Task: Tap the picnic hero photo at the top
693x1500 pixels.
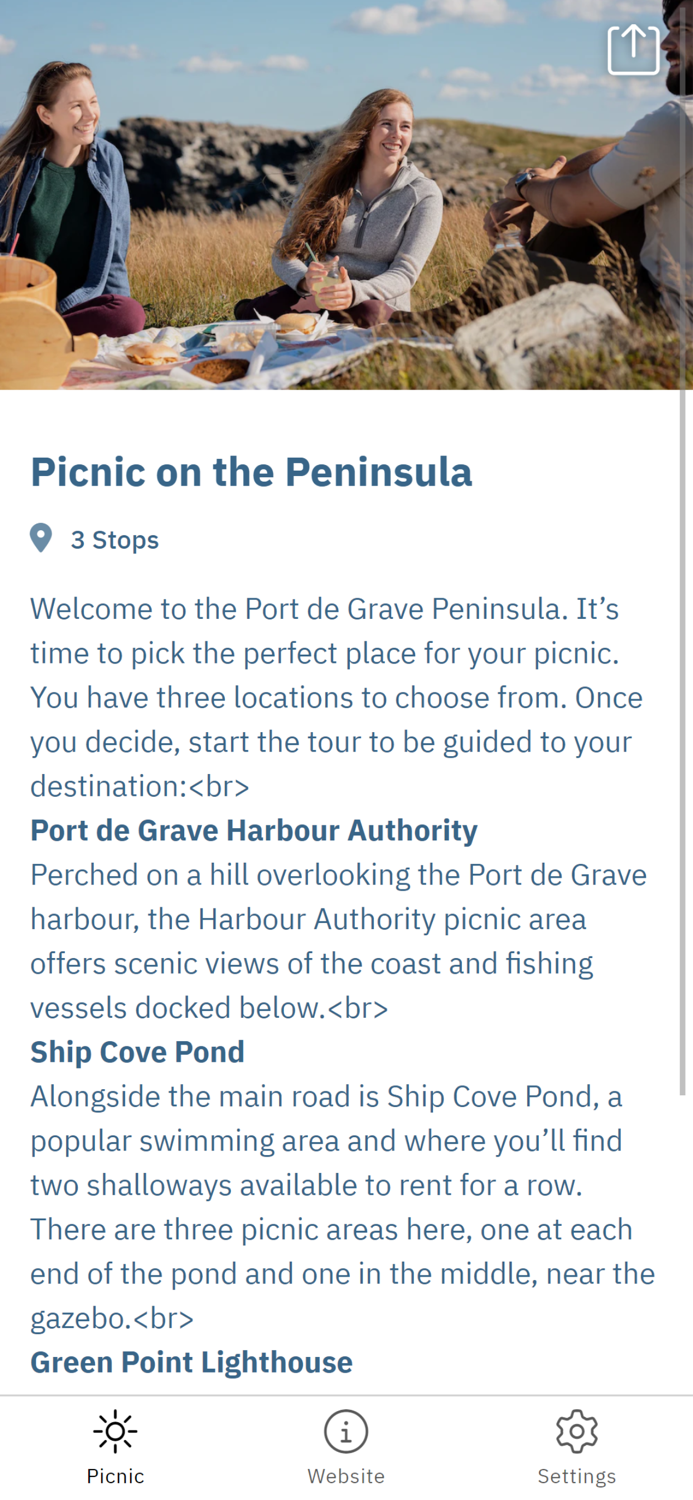Action: 346,195
